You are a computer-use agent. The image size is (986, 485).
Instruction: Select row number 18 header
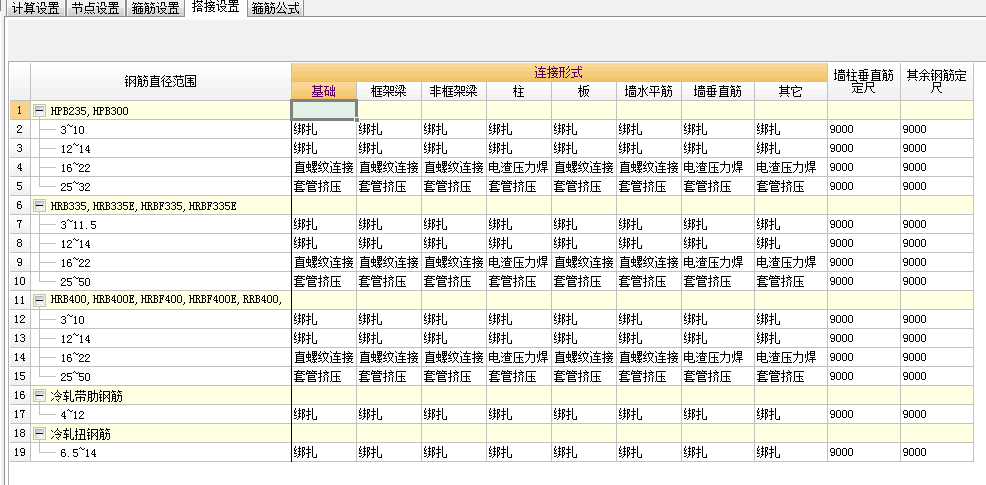point(19,434)
